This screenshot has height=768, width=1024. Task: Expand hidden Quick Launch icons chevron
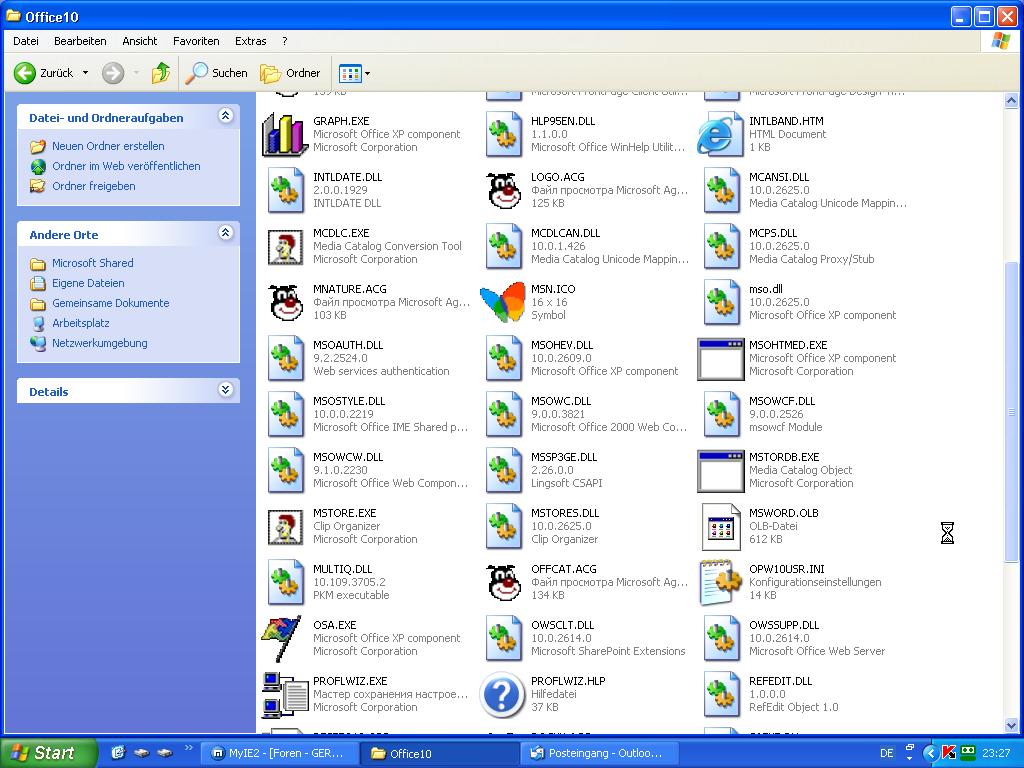(189, 747)
